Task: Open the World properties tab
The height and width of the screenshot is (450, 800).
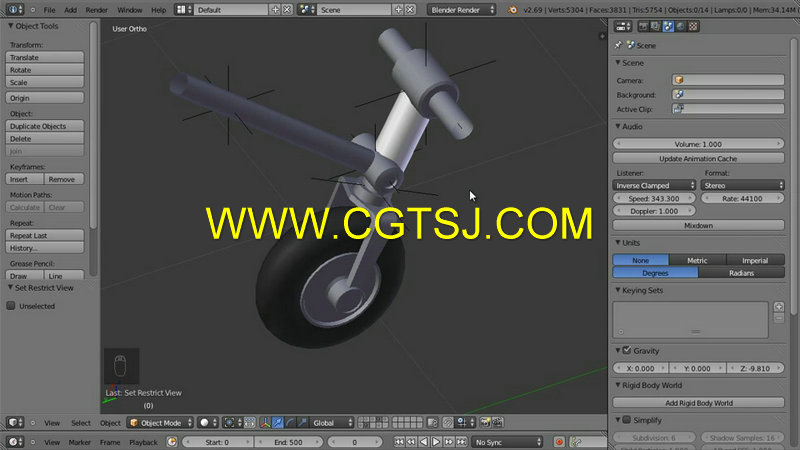Action: [x=680, y=26]
